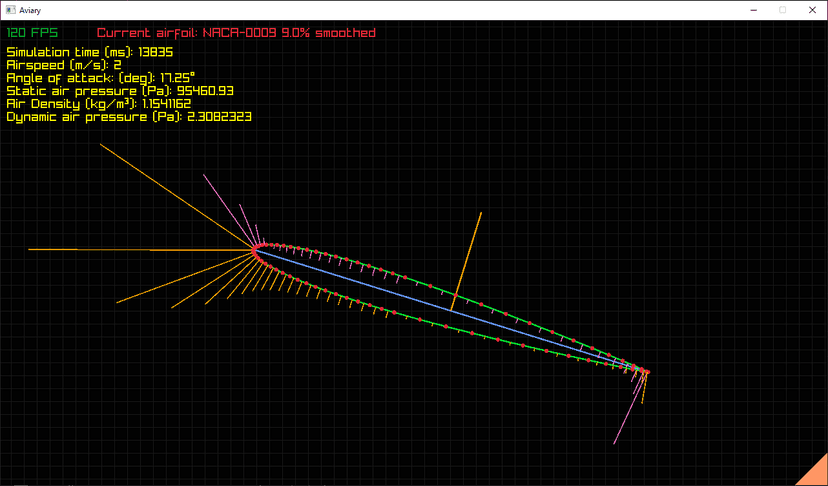The image size is (828, 486).
Task: Click the orange triangle in bottom-right corner
Action: 808,469
